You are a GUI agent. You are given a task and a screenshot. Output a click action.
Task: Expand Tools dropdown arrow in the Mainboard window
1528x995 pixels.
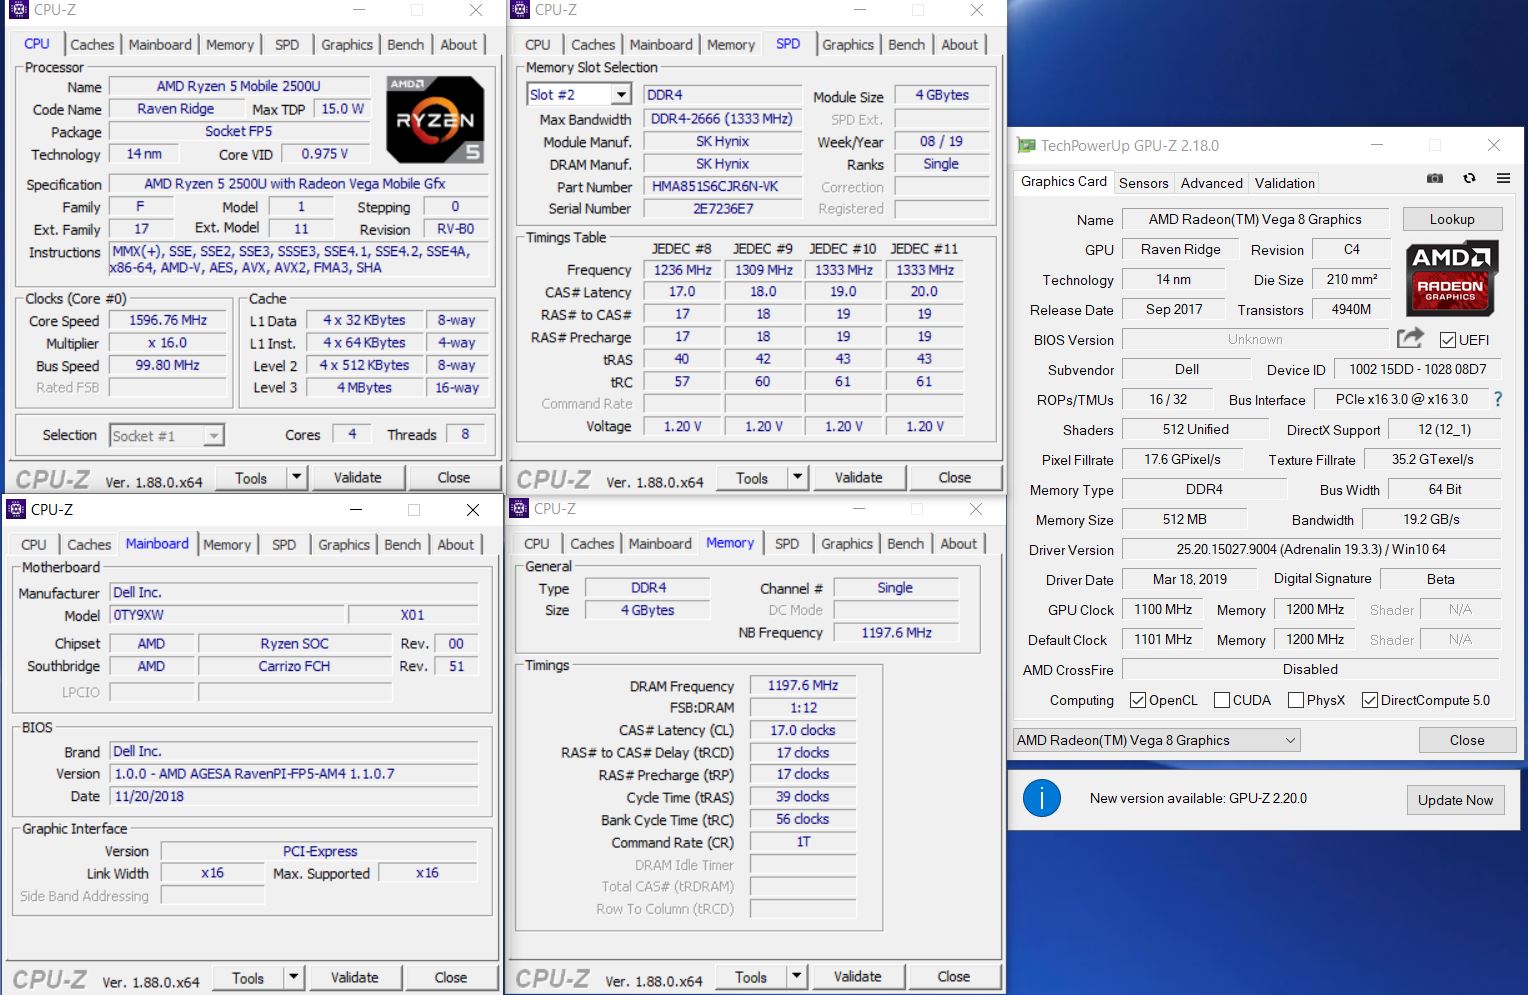coord(293,977)
